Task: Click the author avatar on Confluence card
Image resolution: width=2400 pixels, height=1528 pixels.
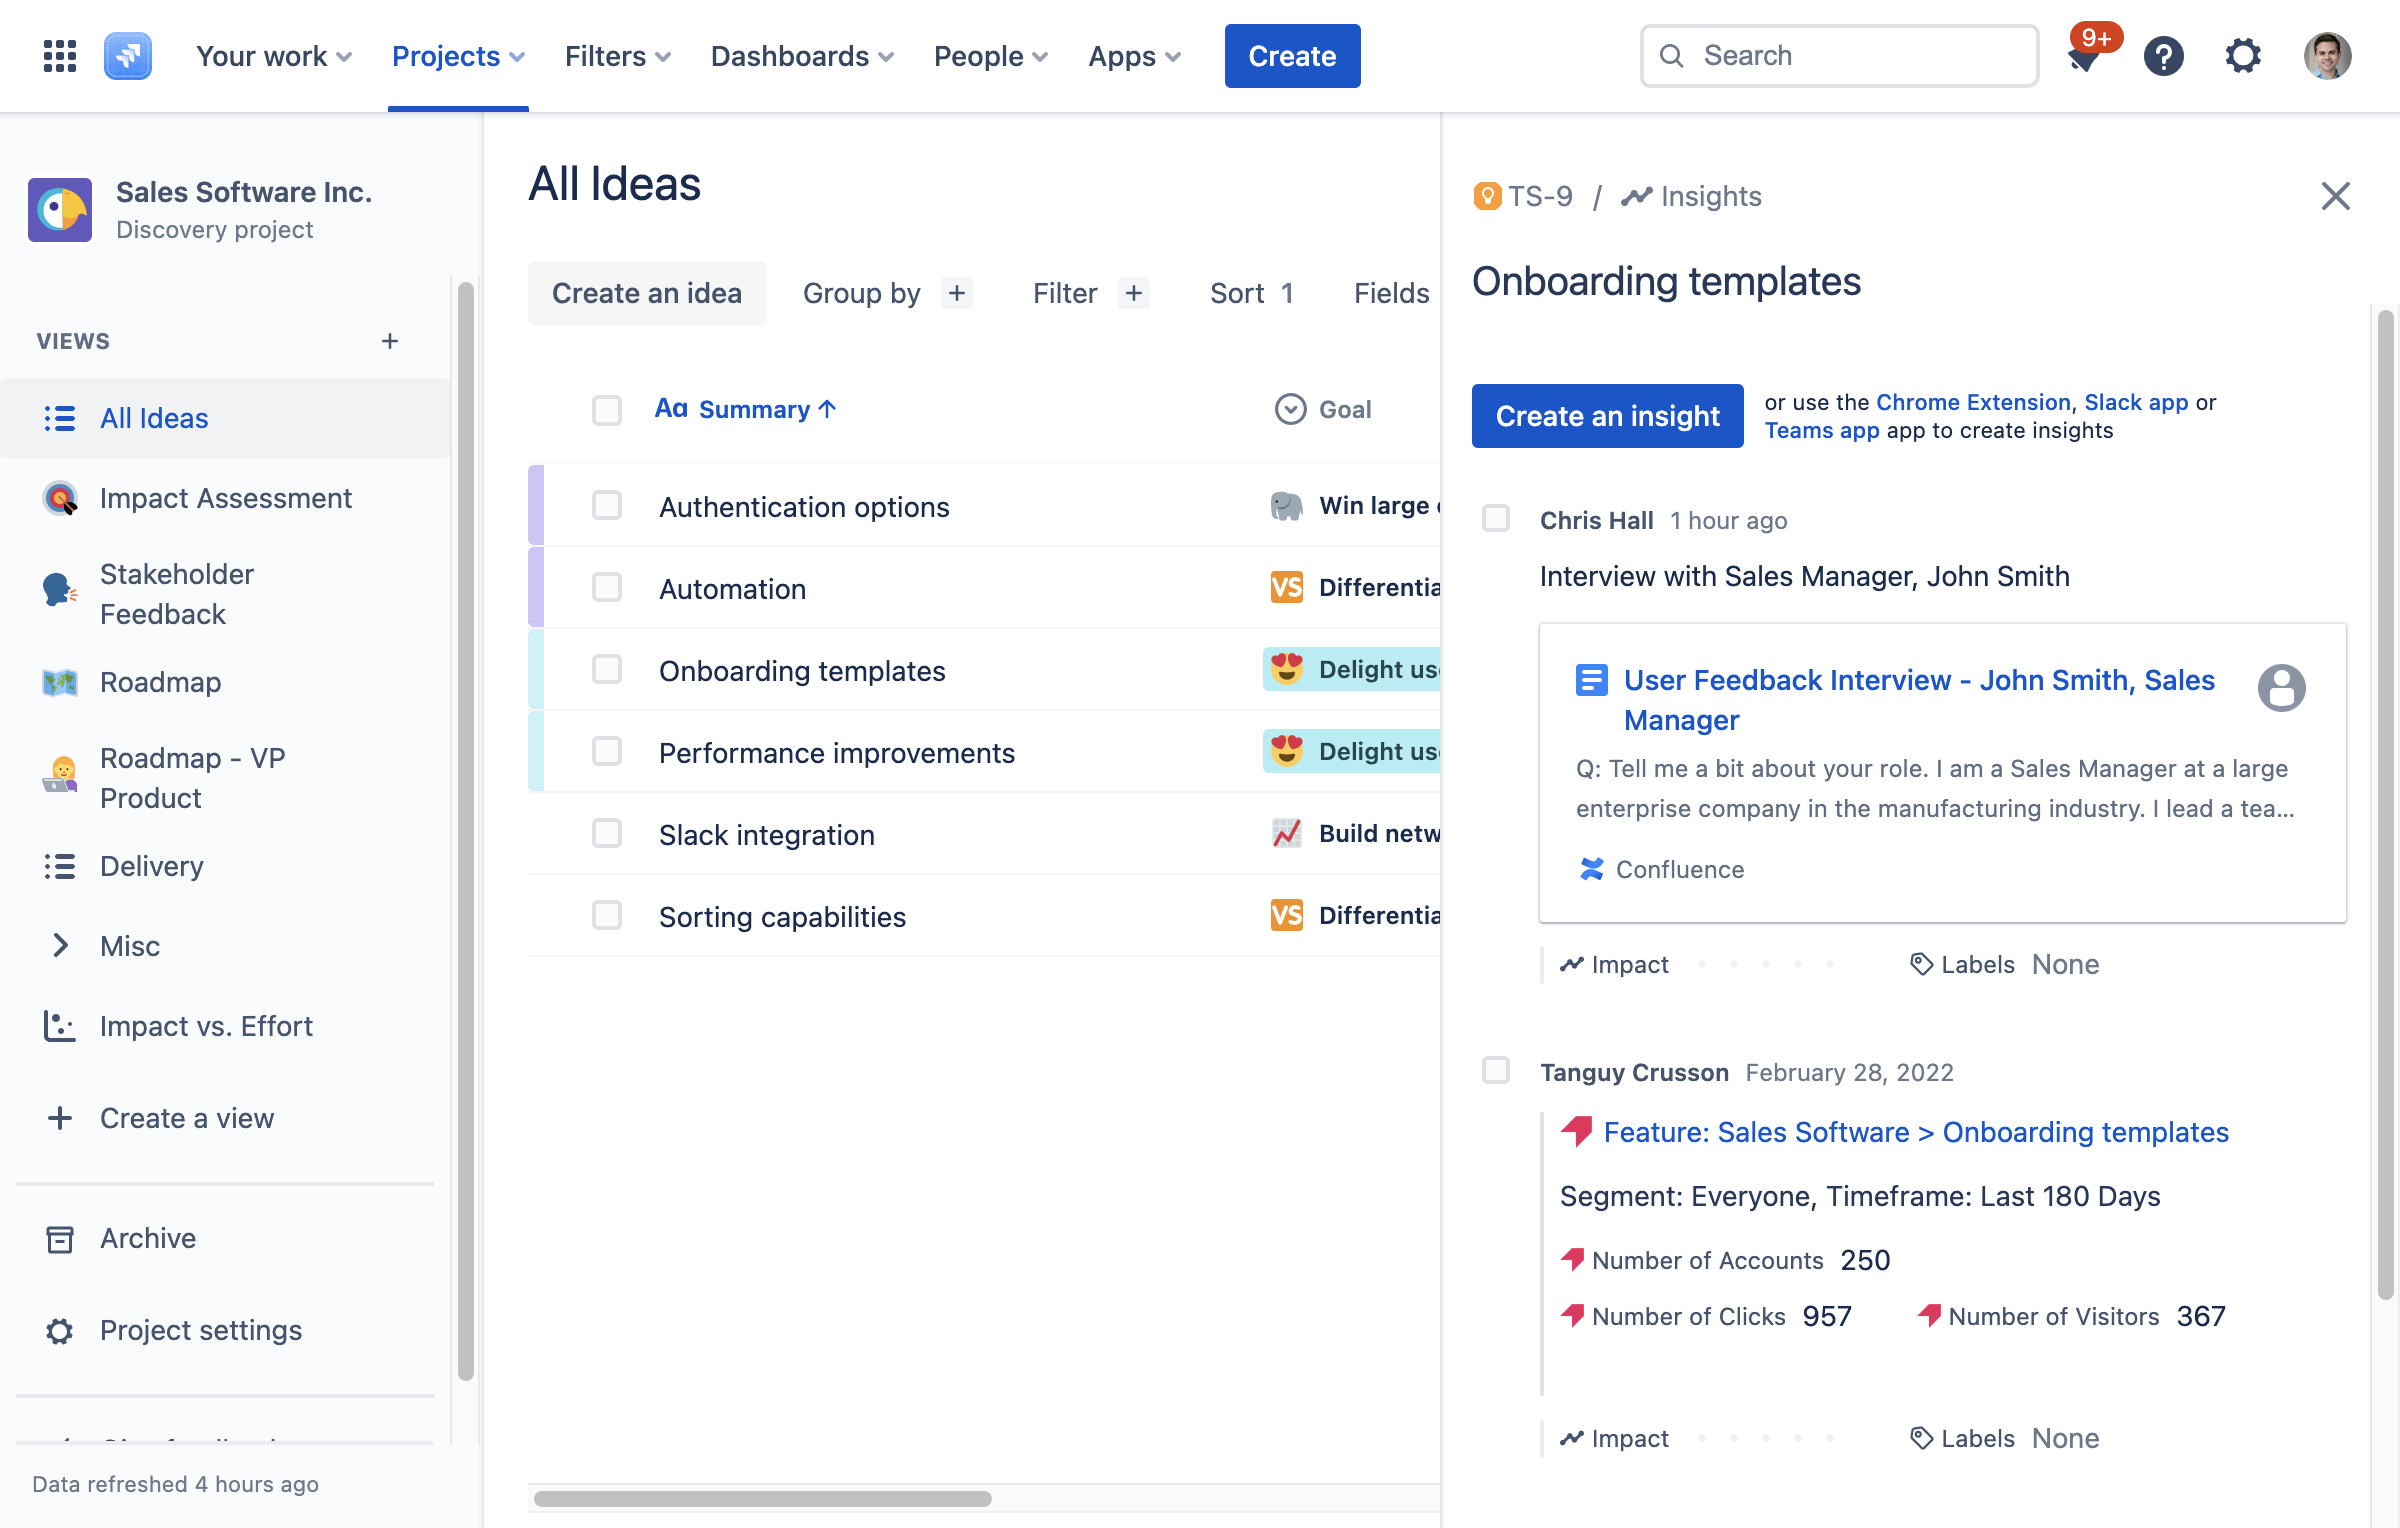Action: pos(2281,688)
